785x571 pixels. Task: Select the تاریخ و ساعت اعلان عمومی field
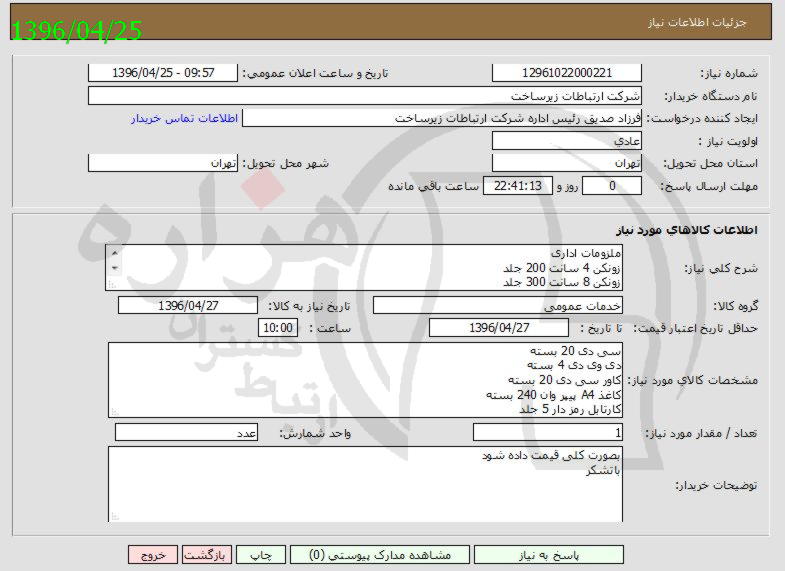tap(163, 73)
